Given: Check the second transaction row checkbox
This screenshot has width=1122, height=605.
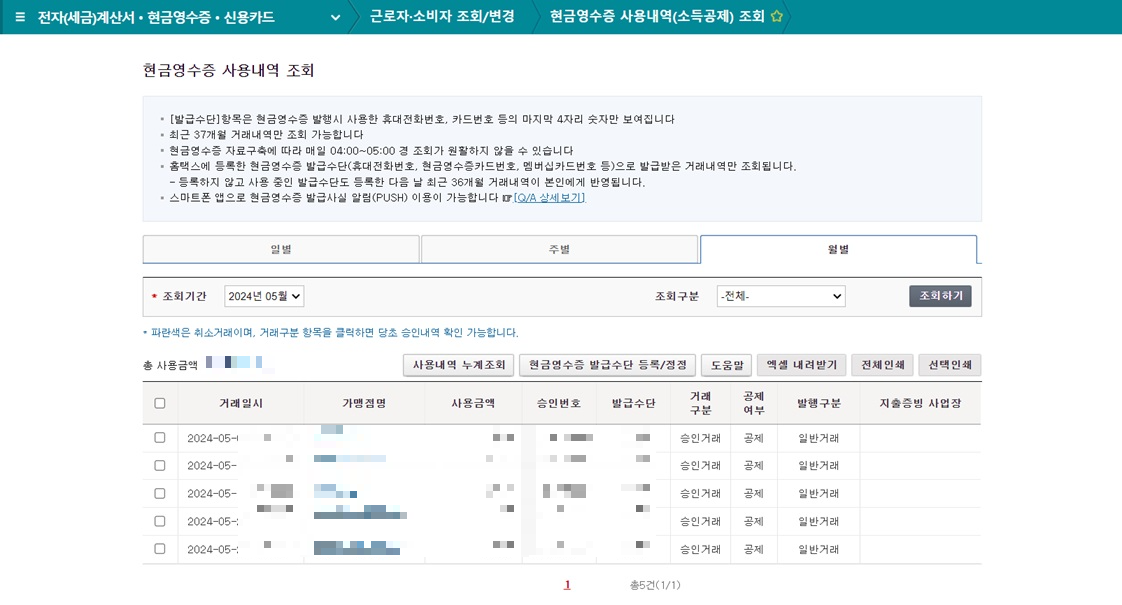Looking at the screenshot, I should pos(160,465).
